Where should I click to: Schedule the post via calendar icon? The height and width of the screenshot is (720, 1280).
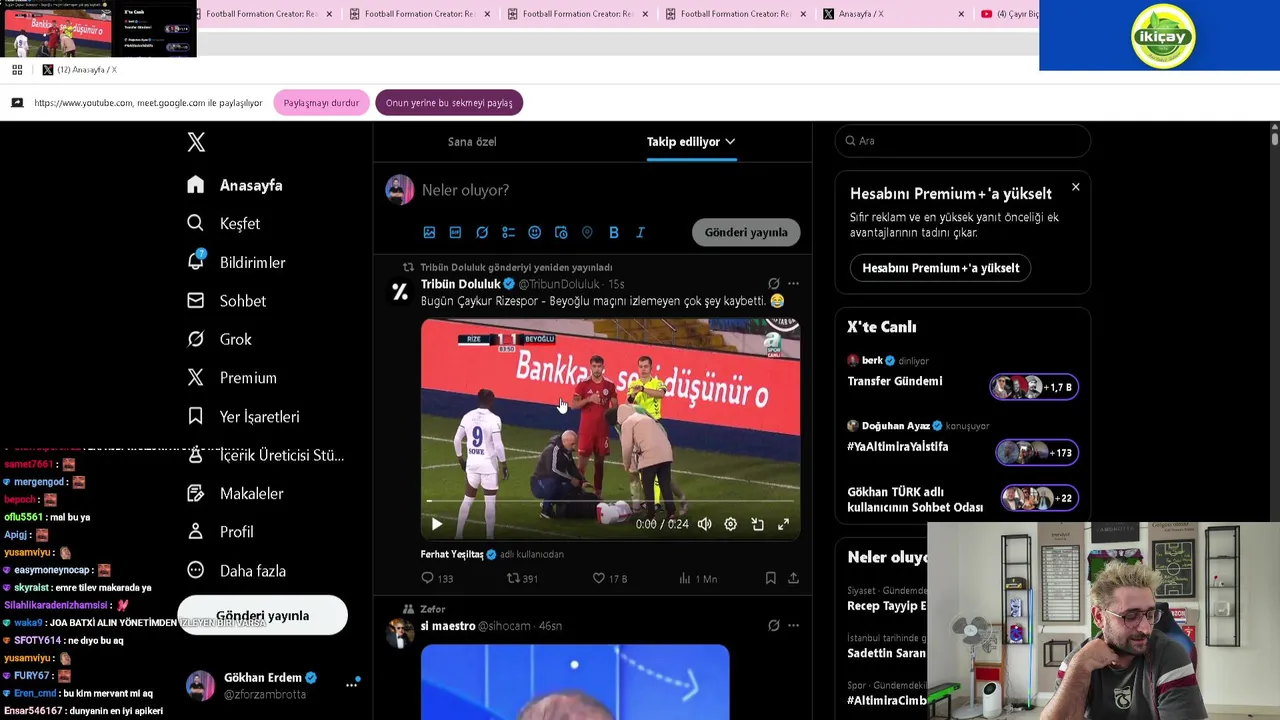(561, 232)
